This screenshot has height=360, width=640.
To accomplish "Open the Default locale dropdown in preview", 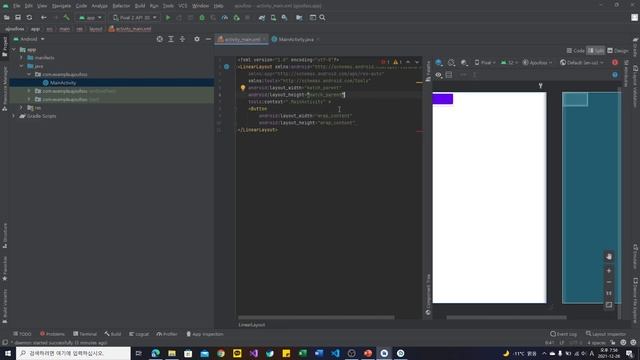I will pyautogui.click(x=581, y=62).
